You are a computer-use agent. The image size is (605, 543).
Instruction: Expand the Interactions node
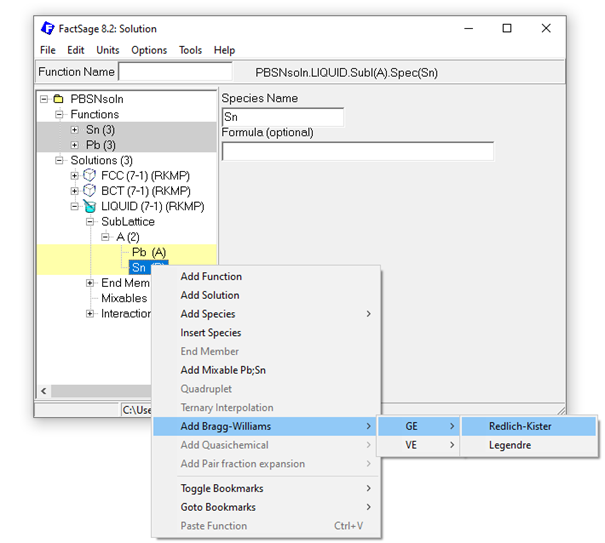(x=90, y=314)
